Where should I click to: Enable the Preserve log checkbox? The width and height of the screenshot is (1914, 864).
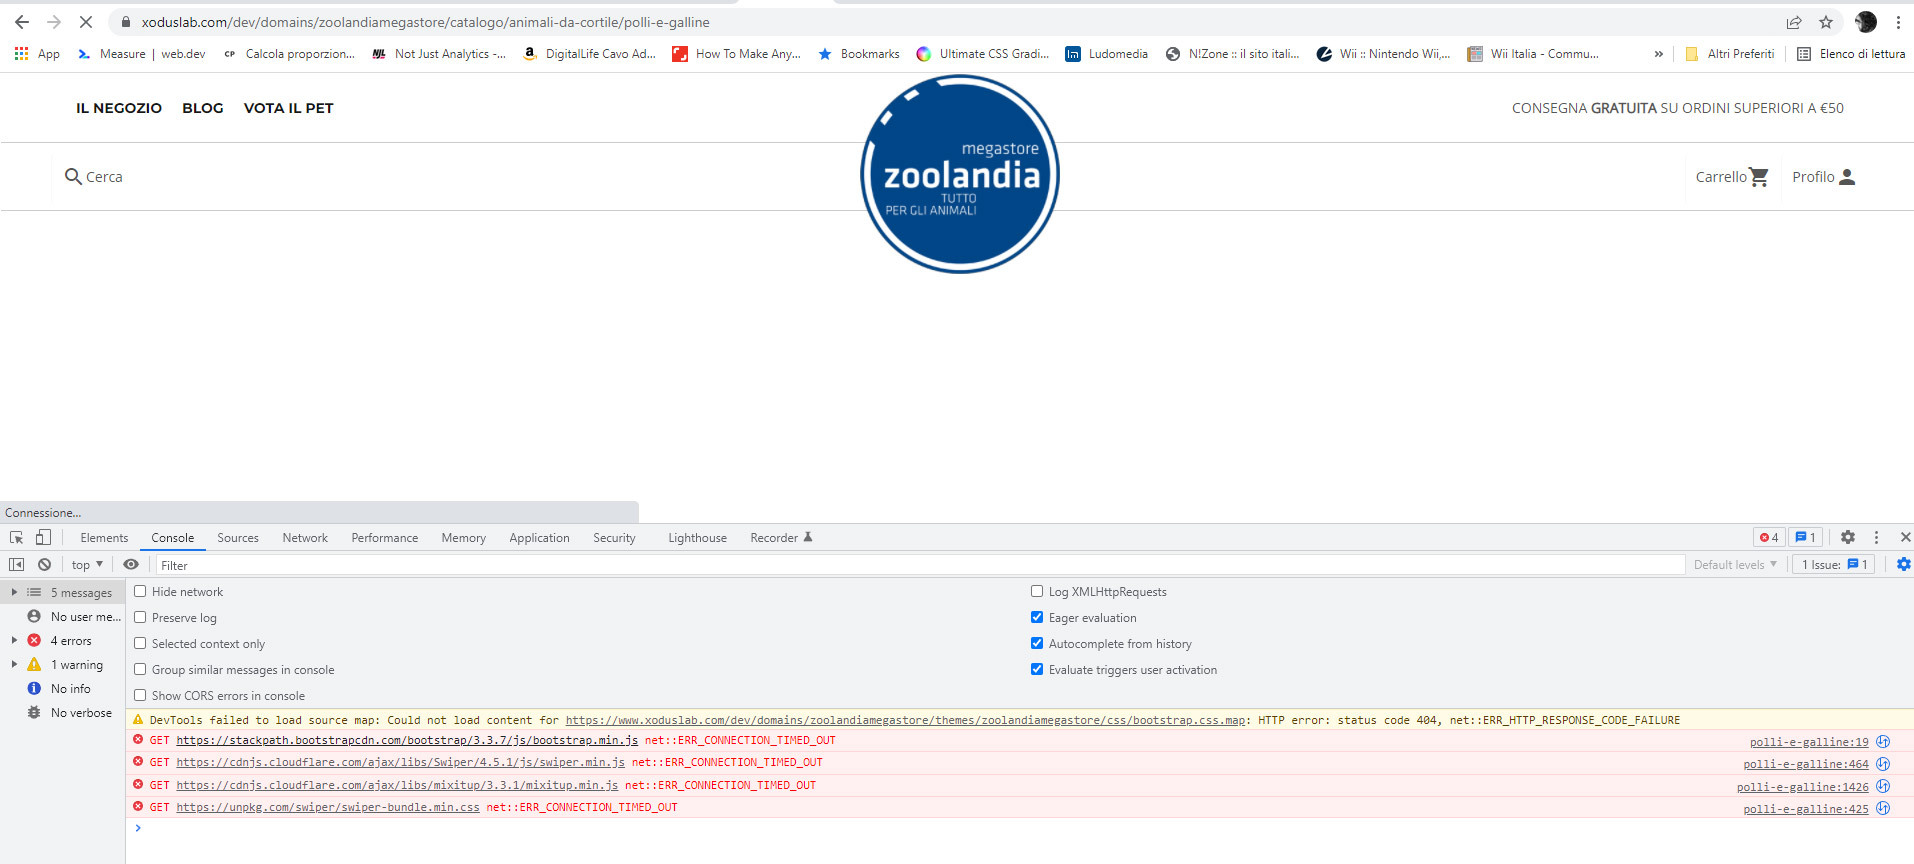tap(141, 618)
